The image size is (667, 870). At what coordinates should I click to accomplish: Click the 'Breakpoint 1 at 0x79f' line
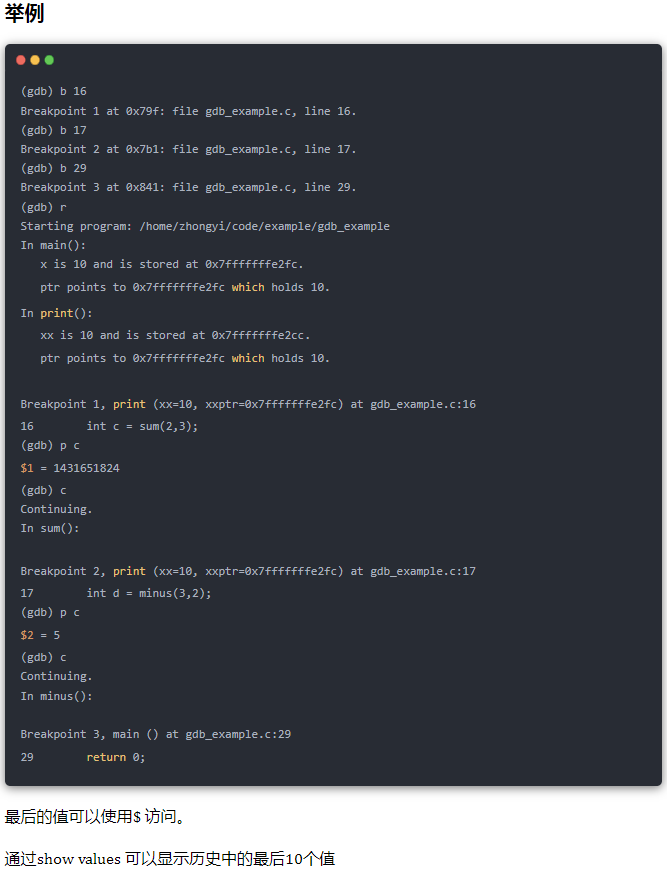[x=188, y=111]
